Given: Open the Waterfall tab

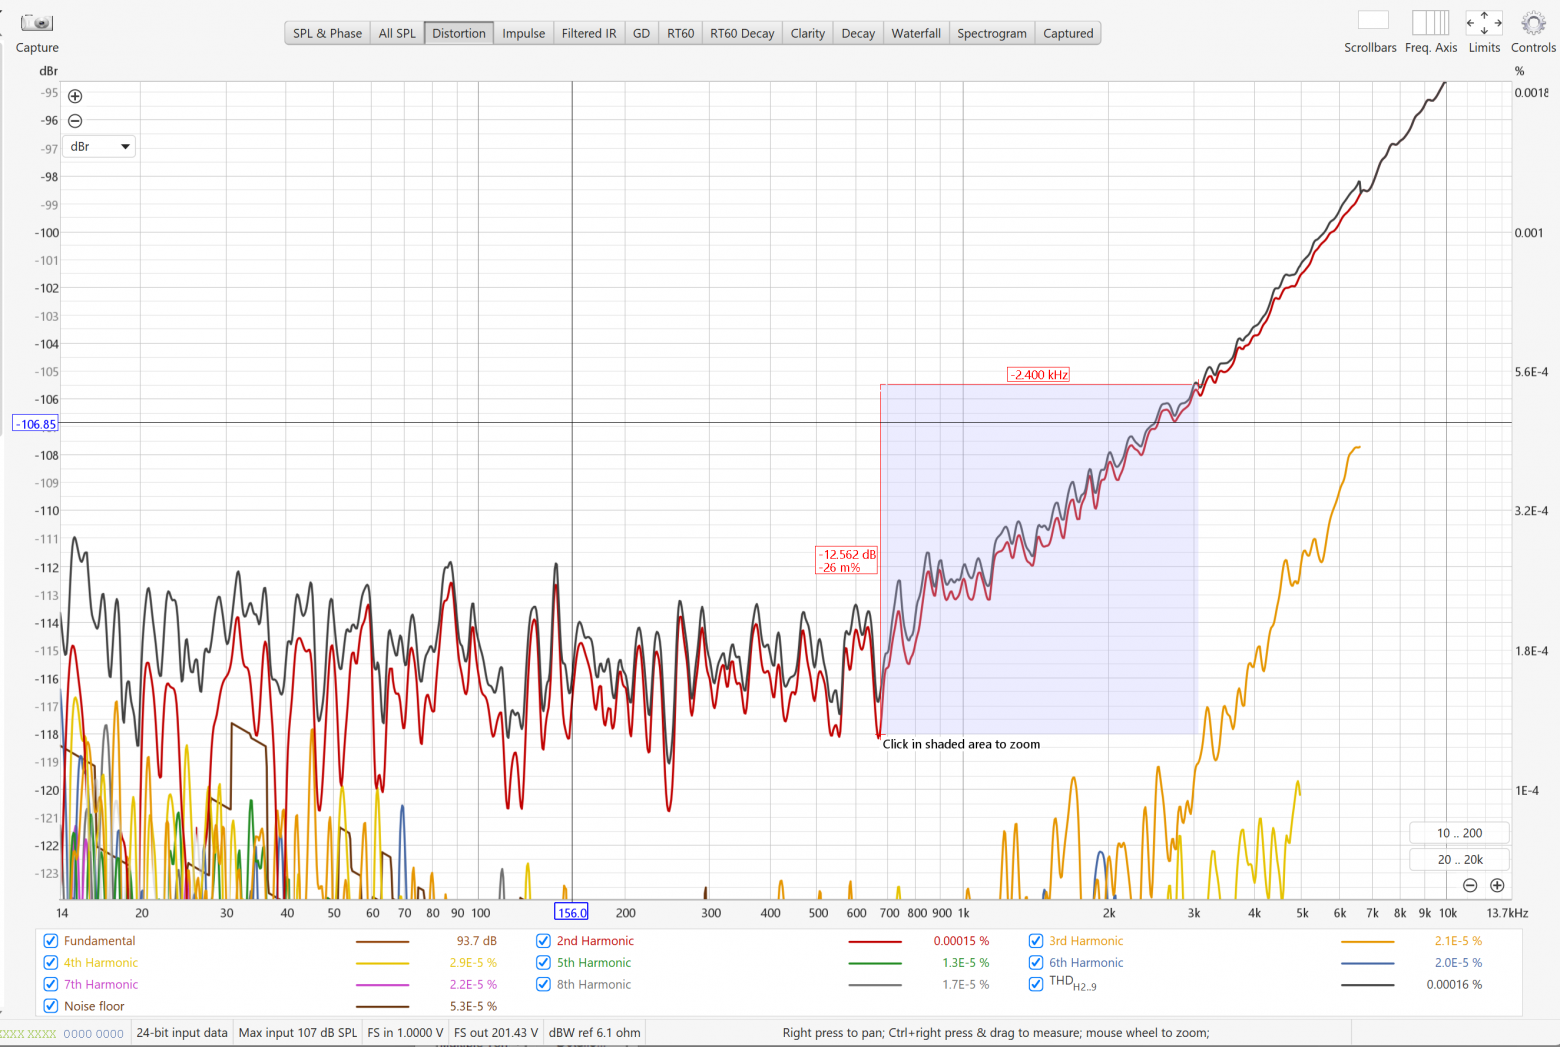Looking at the screenshot, I should pos(916,33).
